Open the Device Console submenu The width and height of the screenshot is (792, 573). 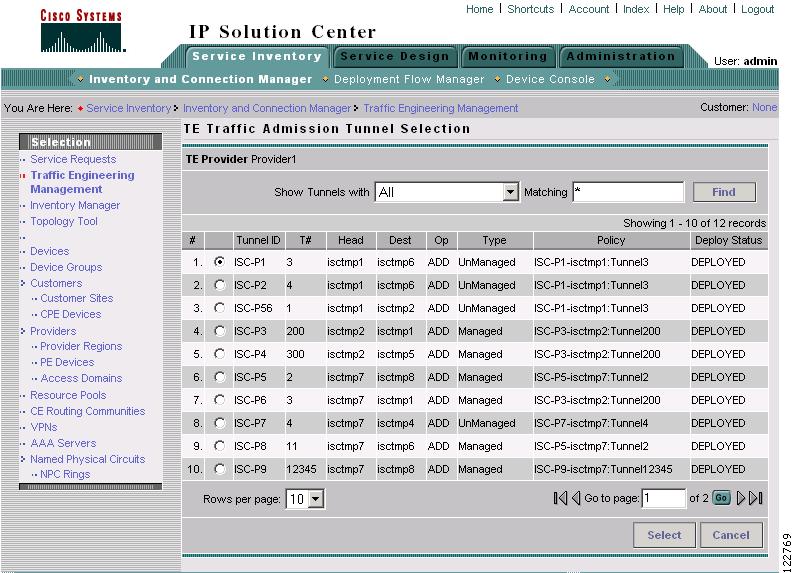pos(550,79)
